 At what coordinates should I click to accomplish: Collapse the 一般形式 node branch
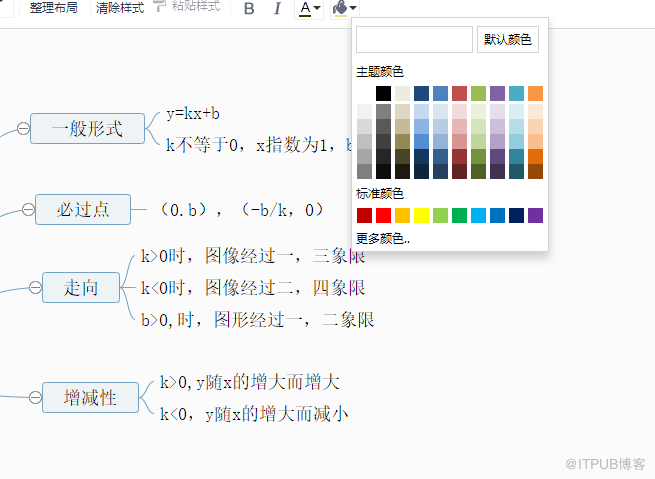22,128
